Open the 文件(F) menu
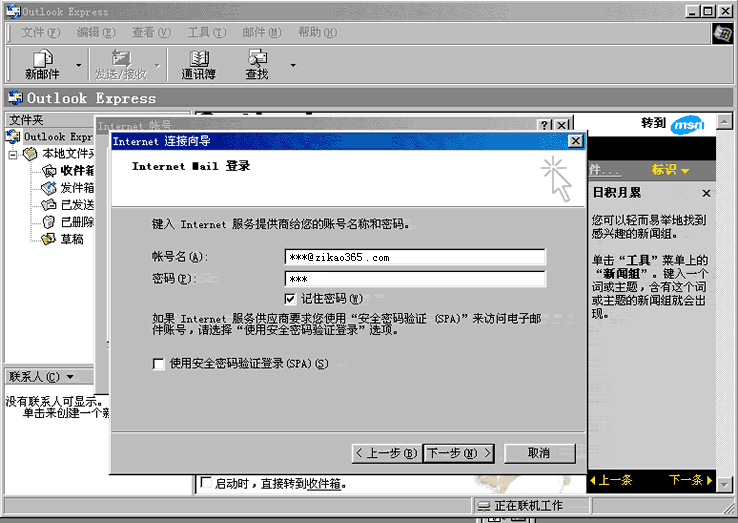 (x=41, y=32)
